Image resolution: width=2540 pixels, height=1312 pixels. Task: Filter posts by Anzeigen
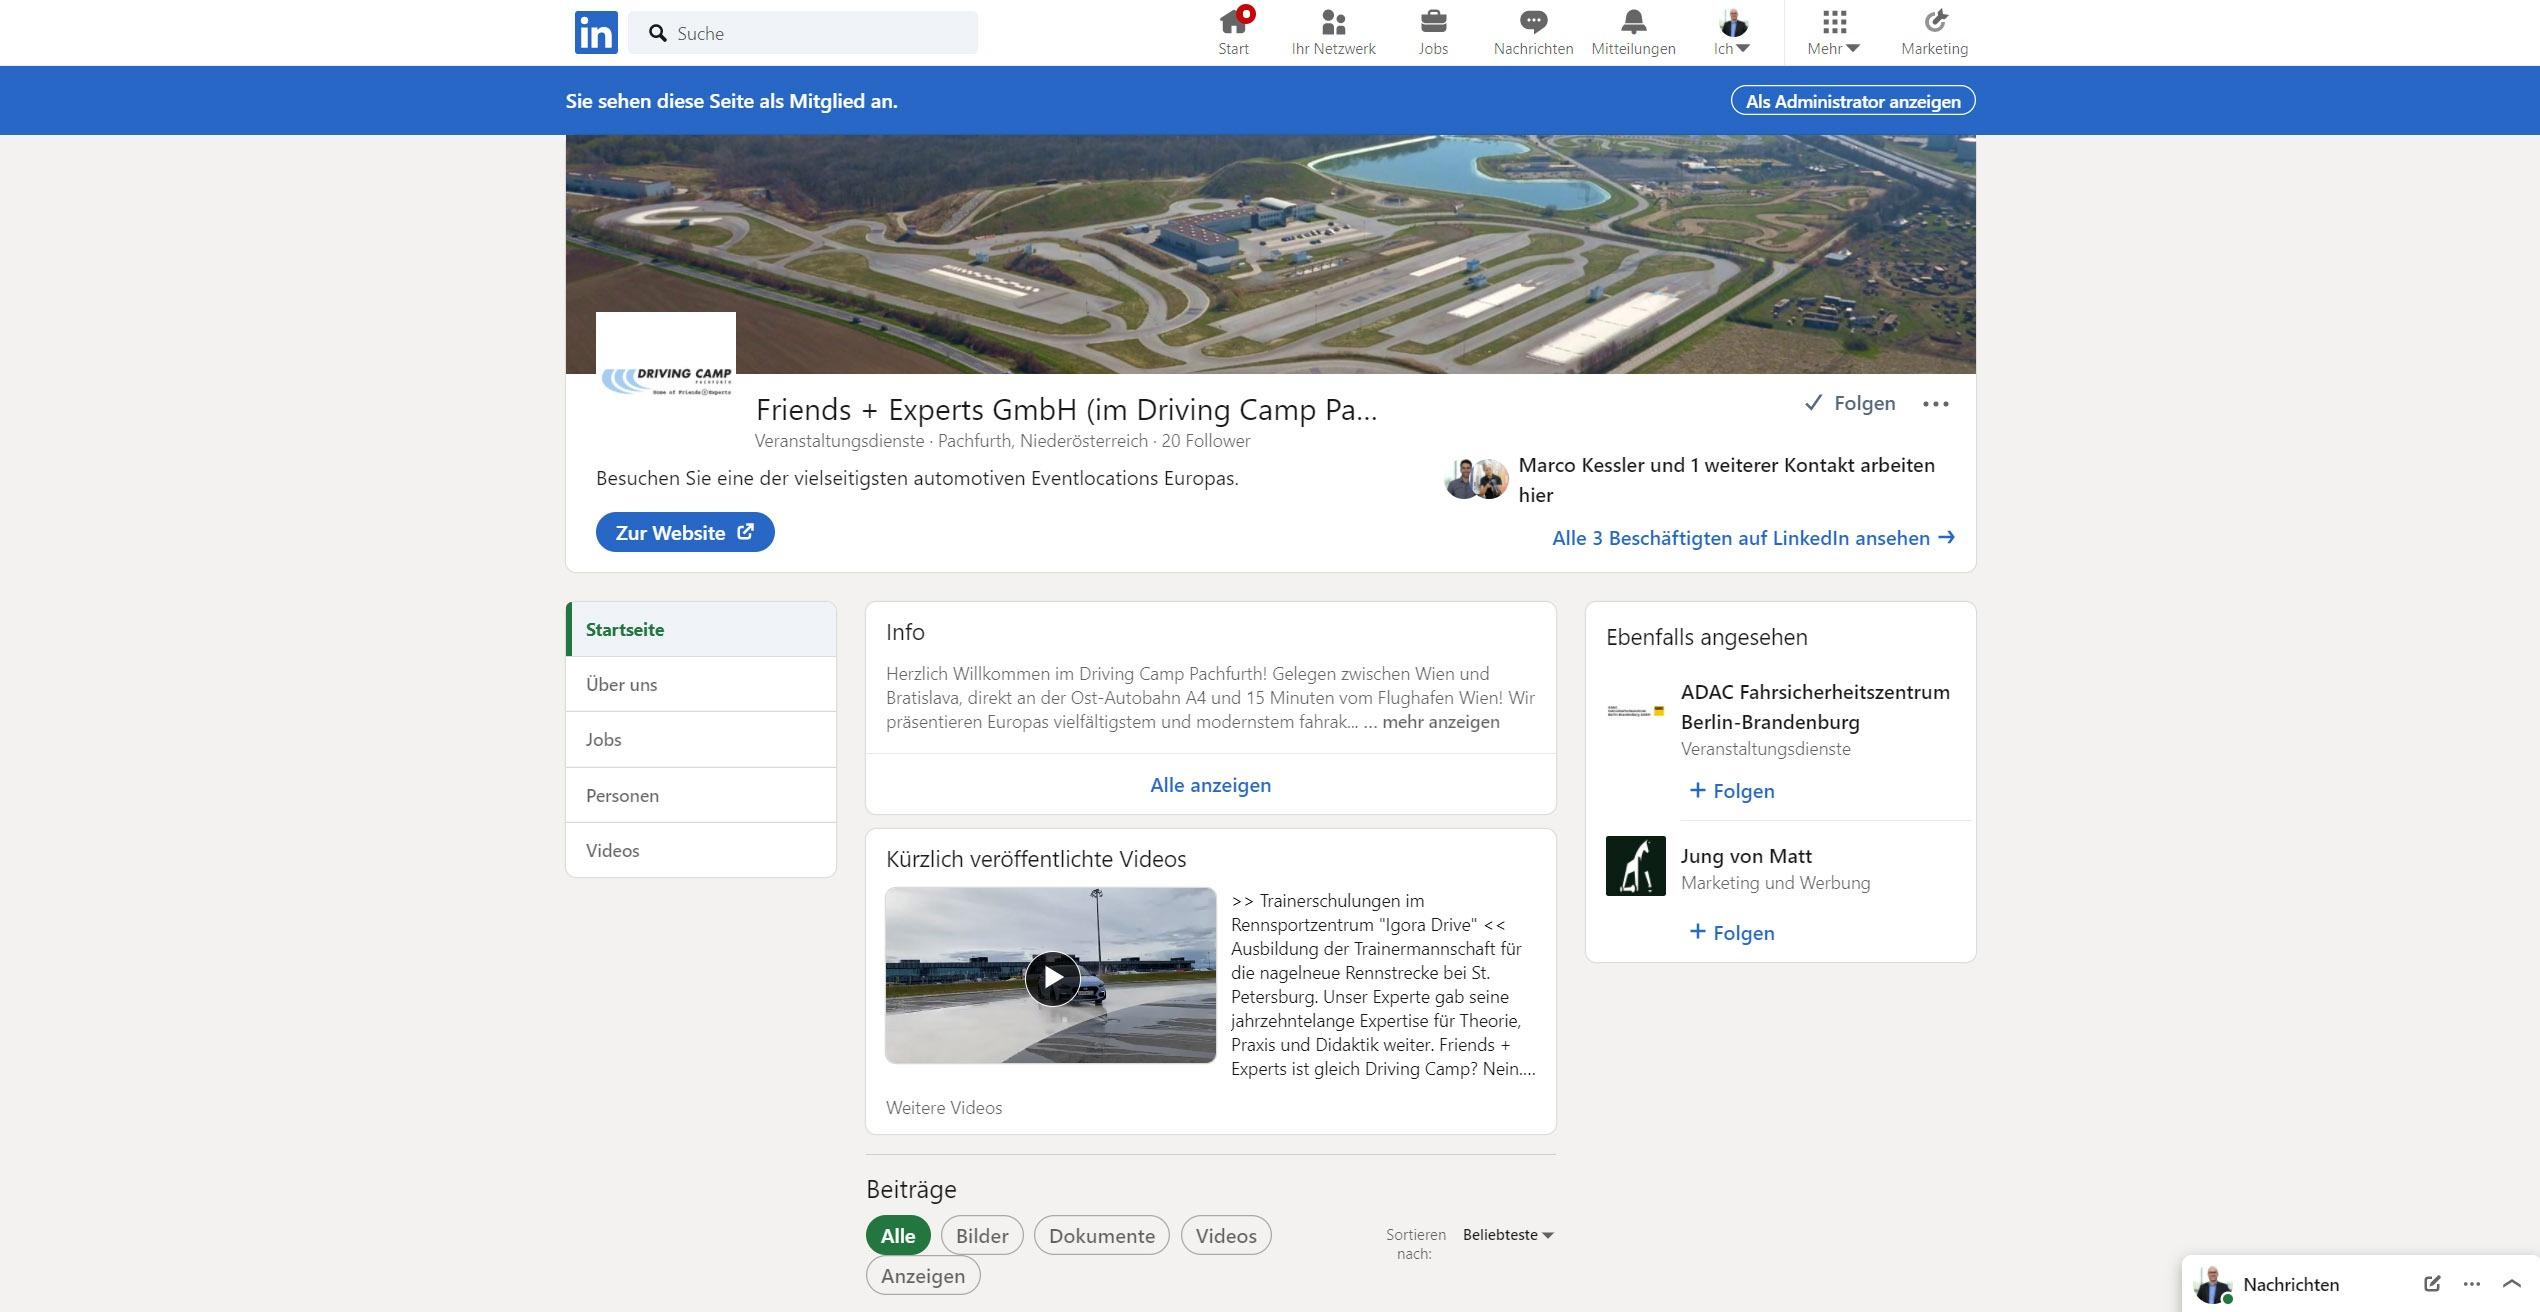click(923, 1275)
